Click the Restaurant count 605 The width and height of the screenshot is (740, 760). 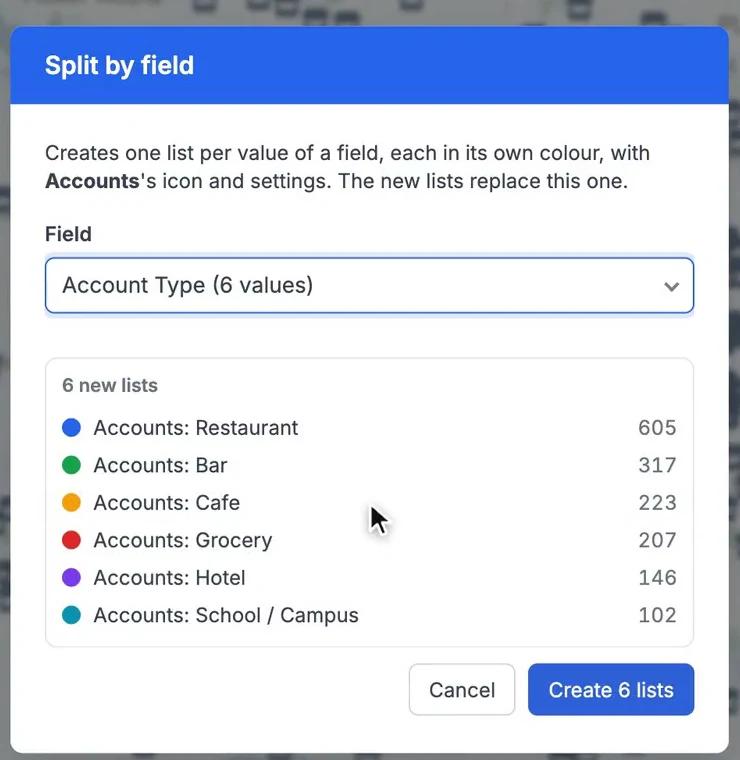pyautogui.click(x=657, y=428)
